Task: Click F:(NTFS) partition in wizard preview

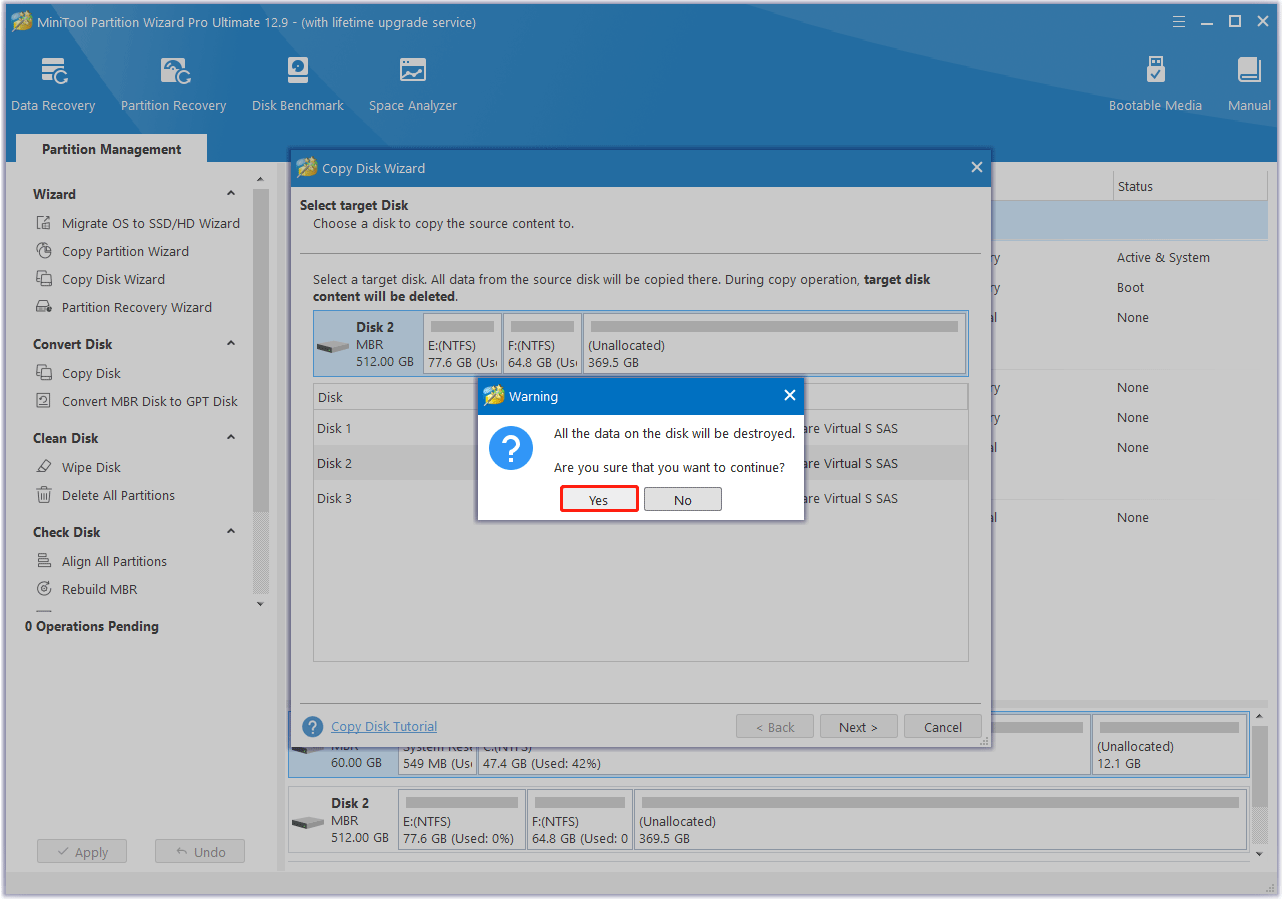Action: (541, 343)
